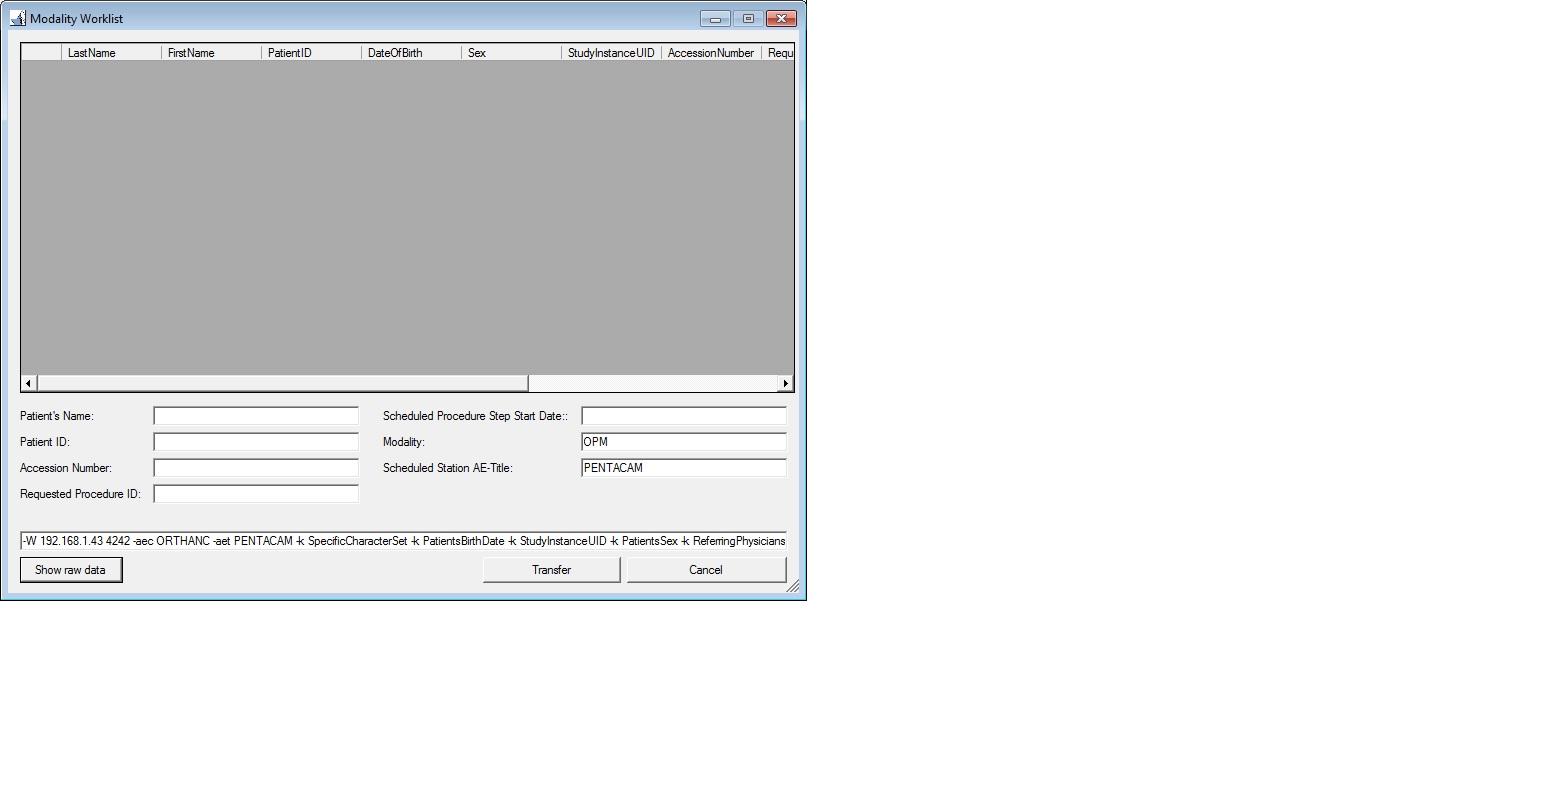Click the window resize grip in the corner
The height and width of the screenshot is (793, 1556).
[794, 587]
